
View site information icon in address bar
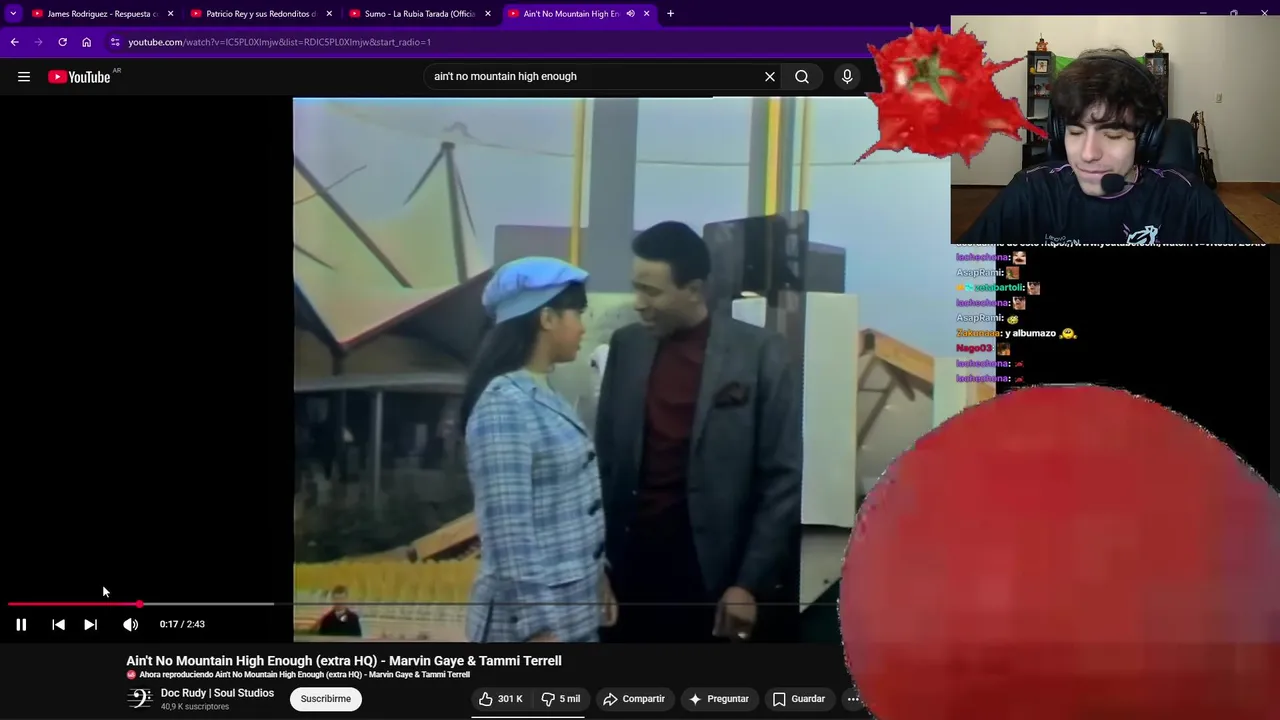point(115,42)
